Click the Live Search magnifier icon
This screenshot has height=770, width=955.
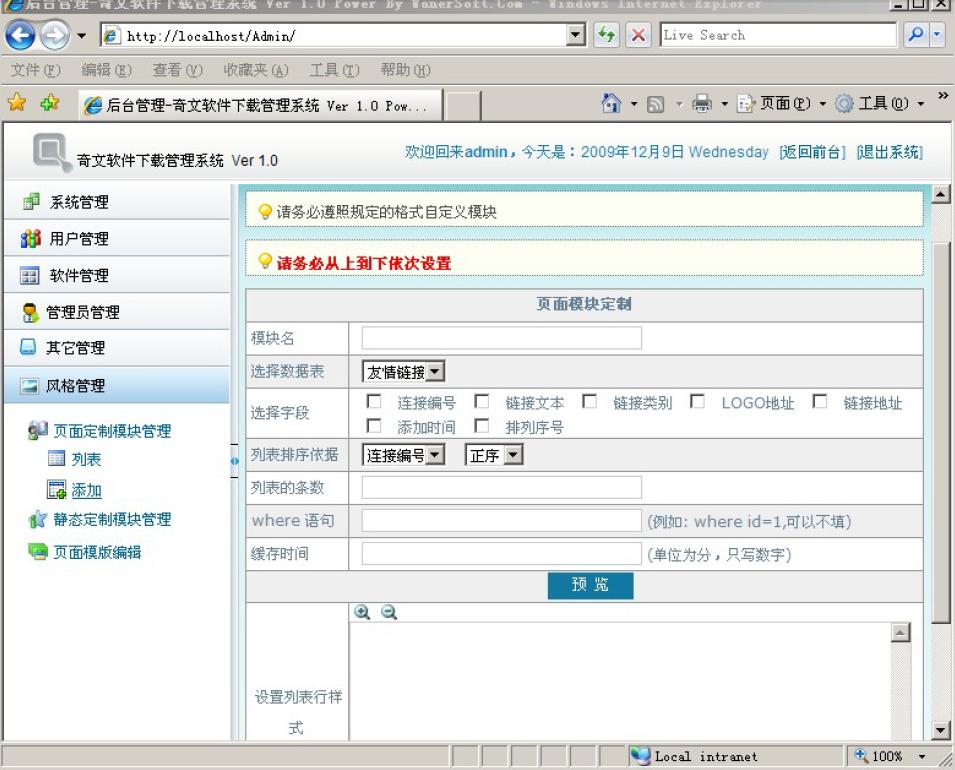915,35
